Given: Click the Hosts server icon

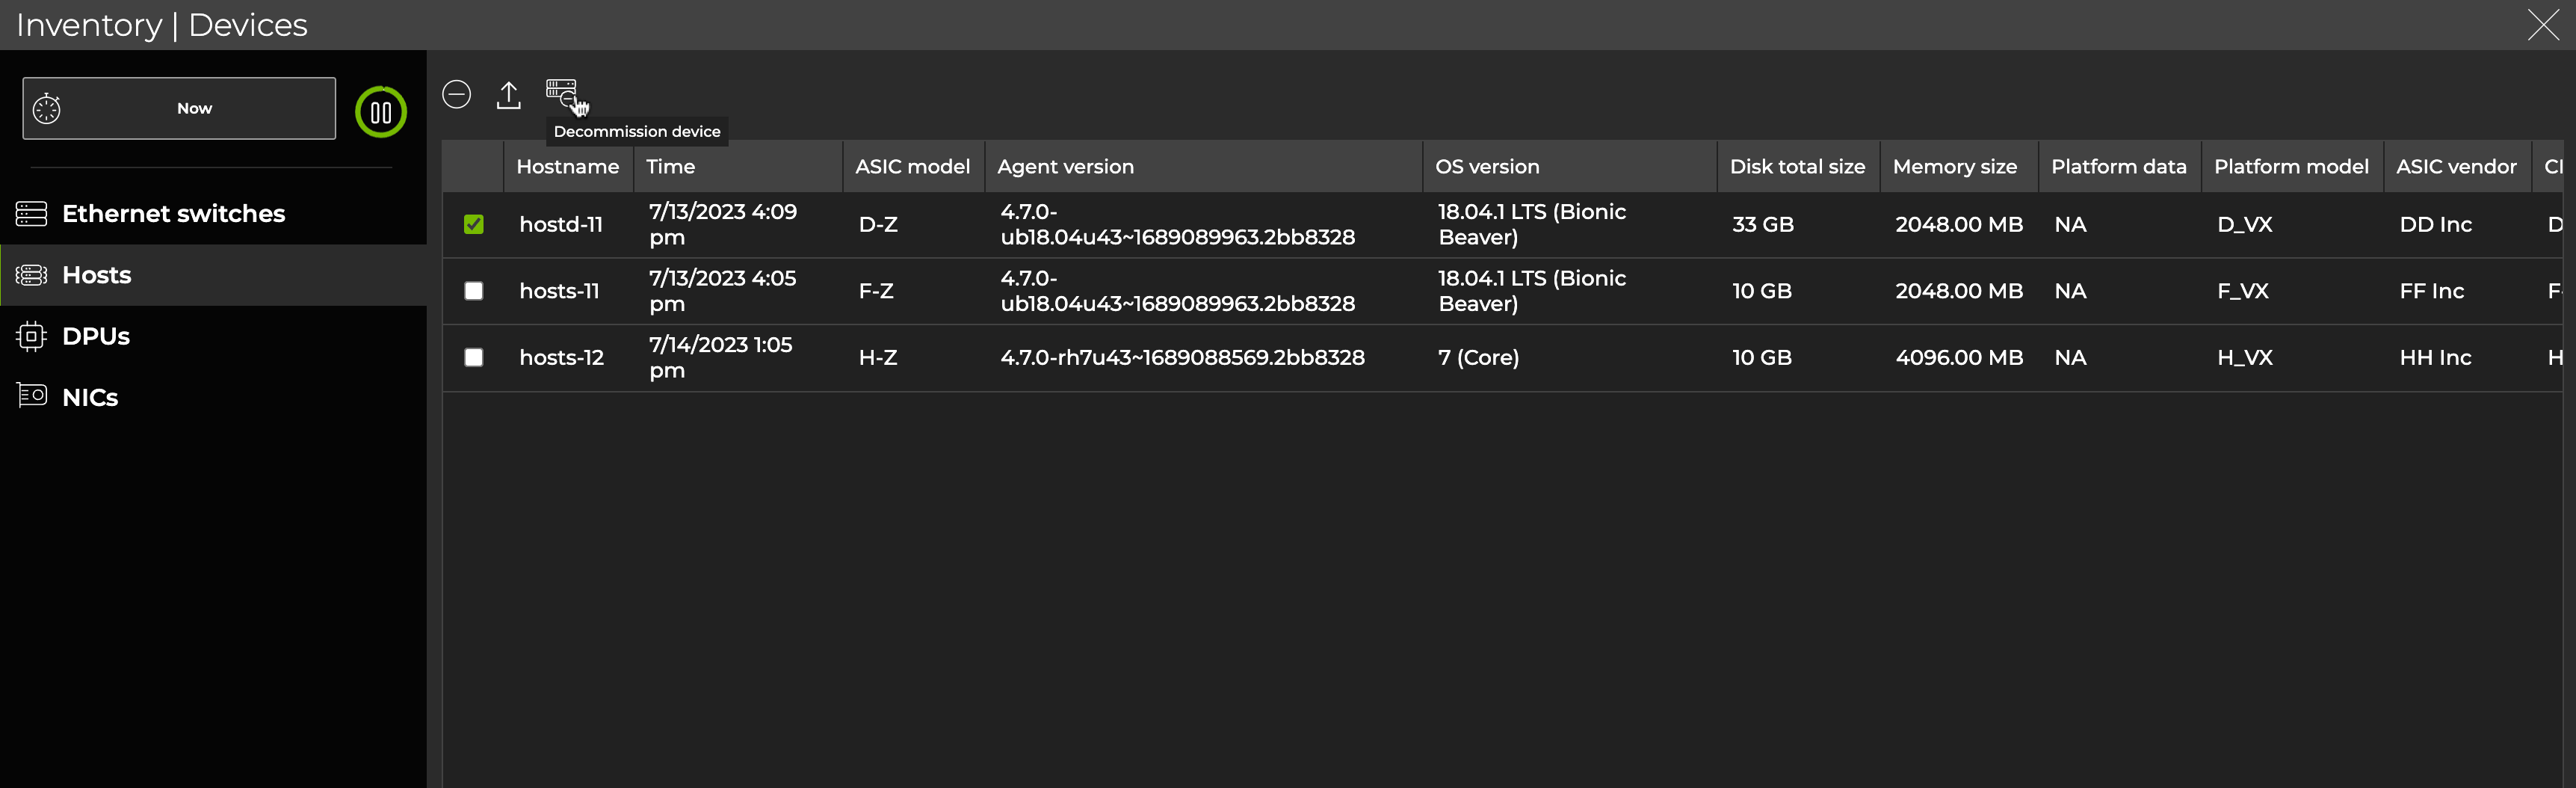Looking at the screenshot, I should pos(31,275).
